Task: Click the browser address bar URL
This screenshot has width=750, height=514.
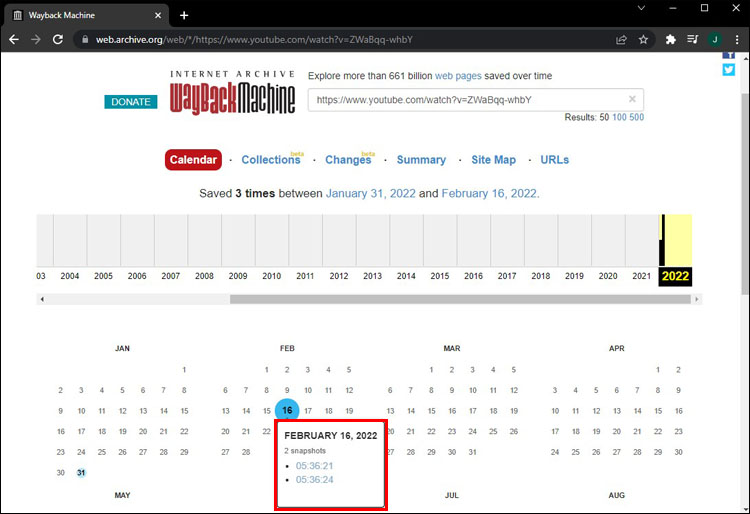Action: [x=254, y=40]
